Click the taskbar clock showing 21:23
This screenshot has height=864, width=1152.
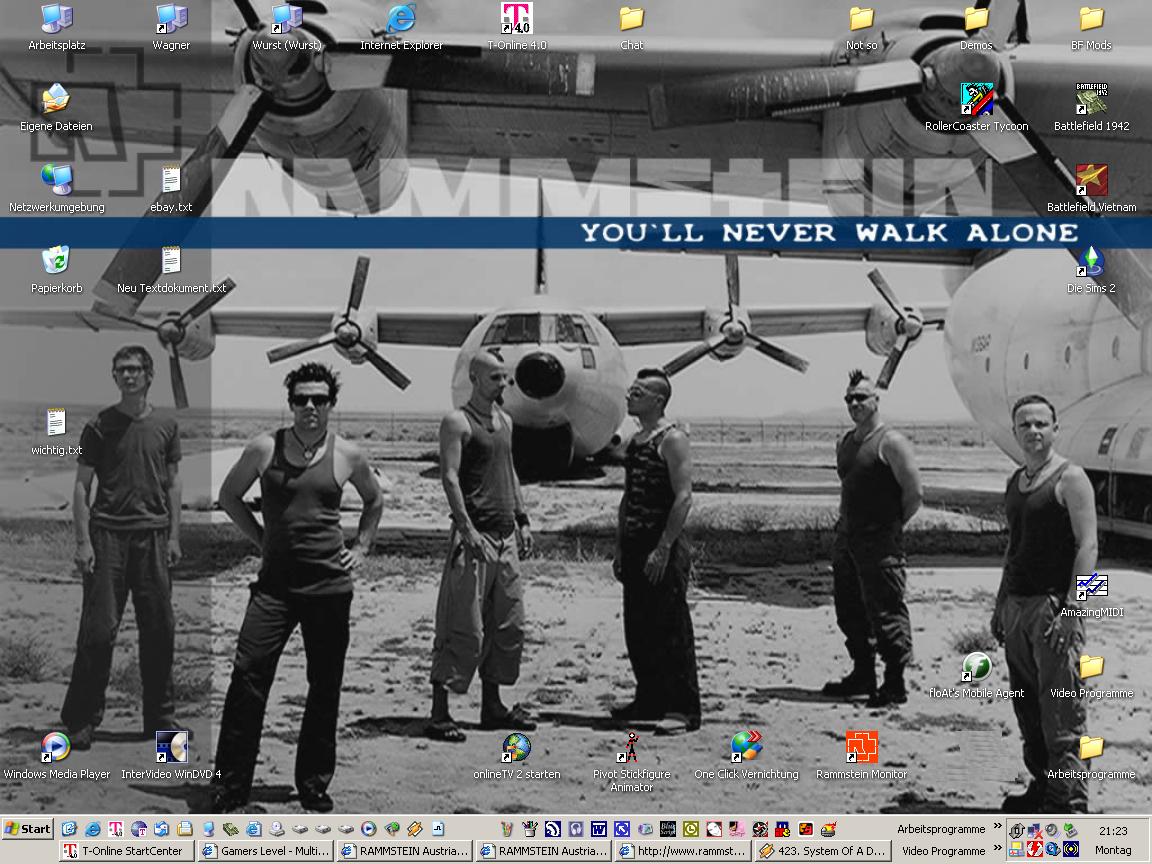point(1113,831)
